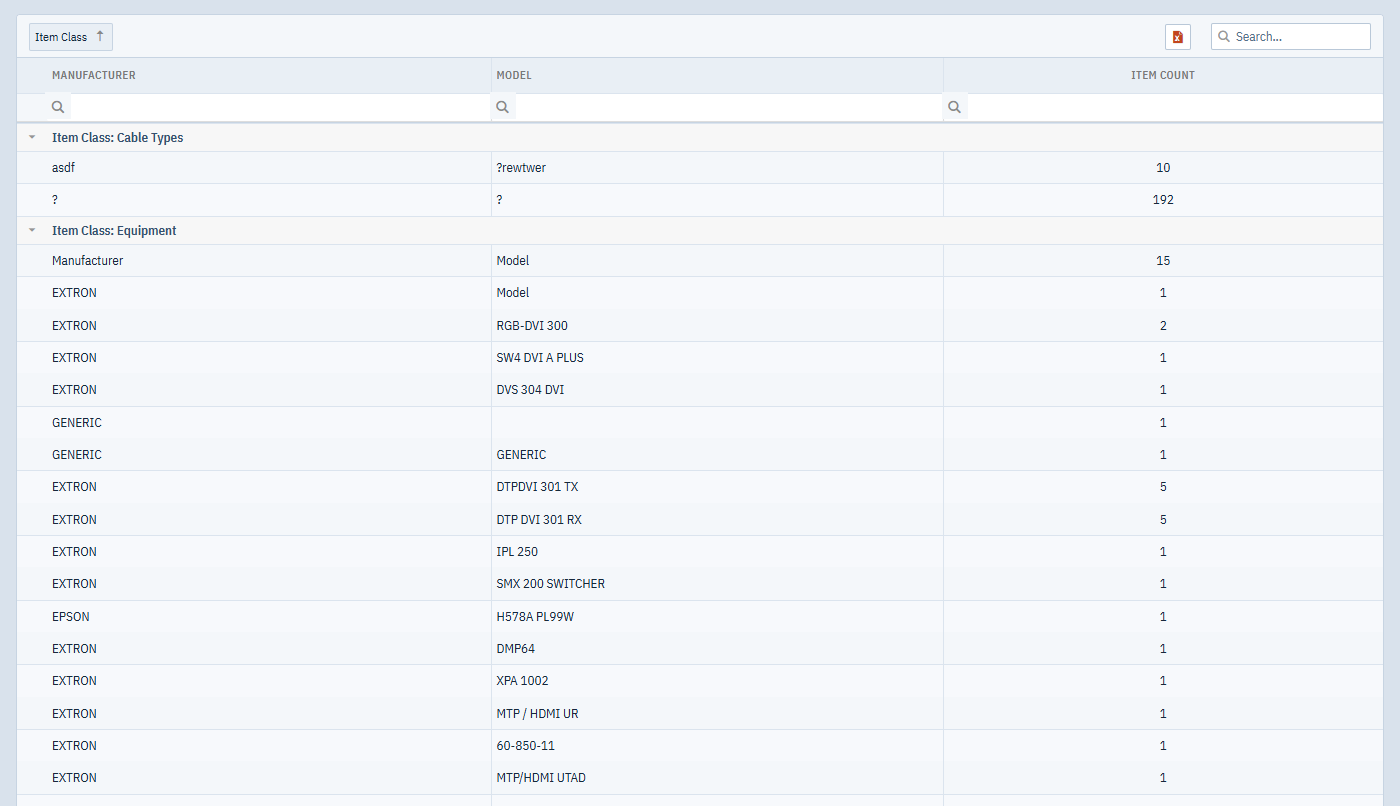Viewport: 1400px width, 806px height.
Task: Focus the Search… box at top right
Action: pos(1291,37)
